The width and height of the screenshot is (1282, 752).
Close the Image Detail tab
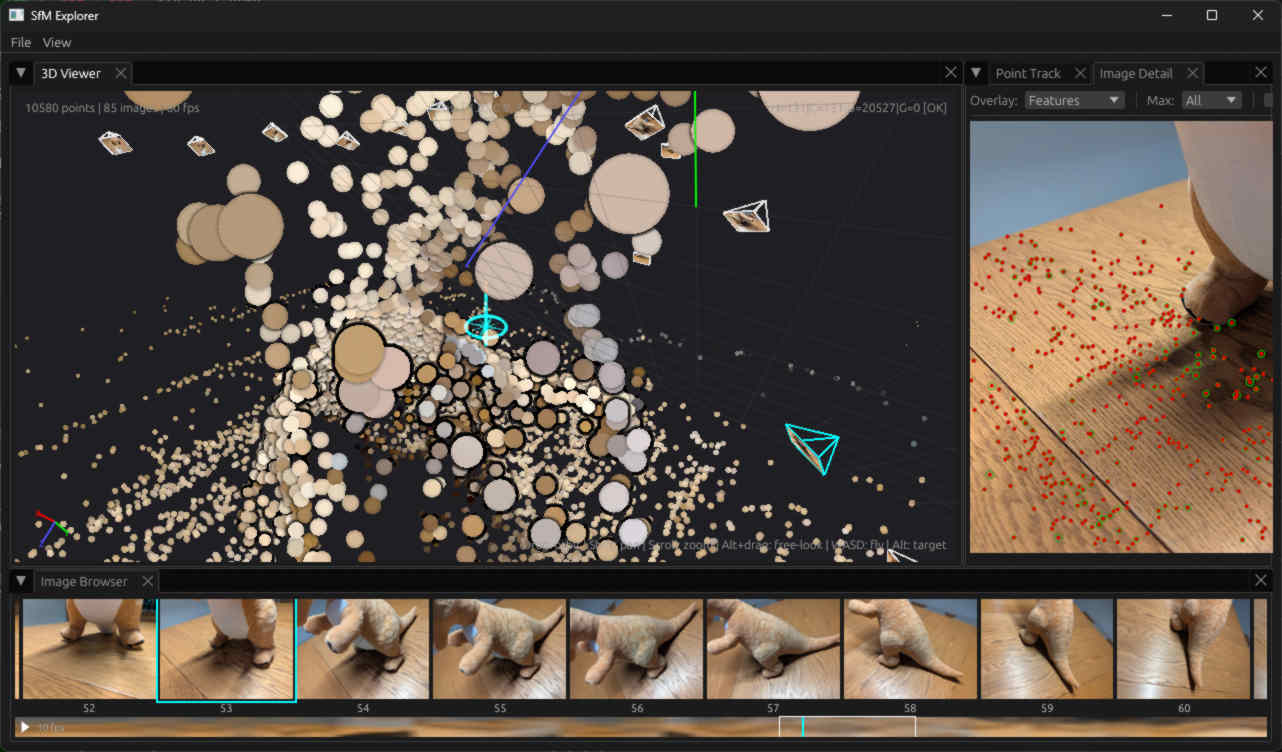pyautogui.click(x=1192, y=73)
